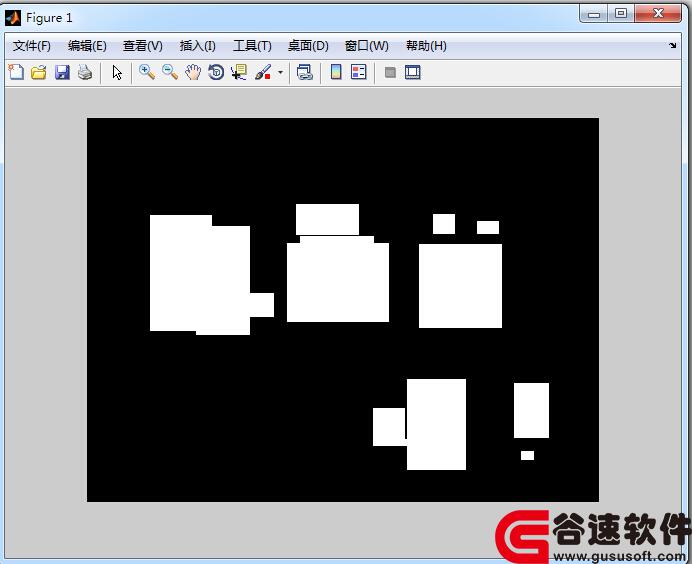This screenshot has width=692, height=564.
Task: Open the 插入(I) menu
Action: pos(197,46)
